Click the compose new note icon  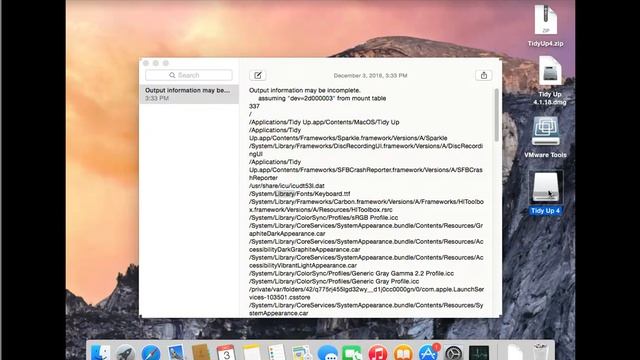[x=258, y=76]
